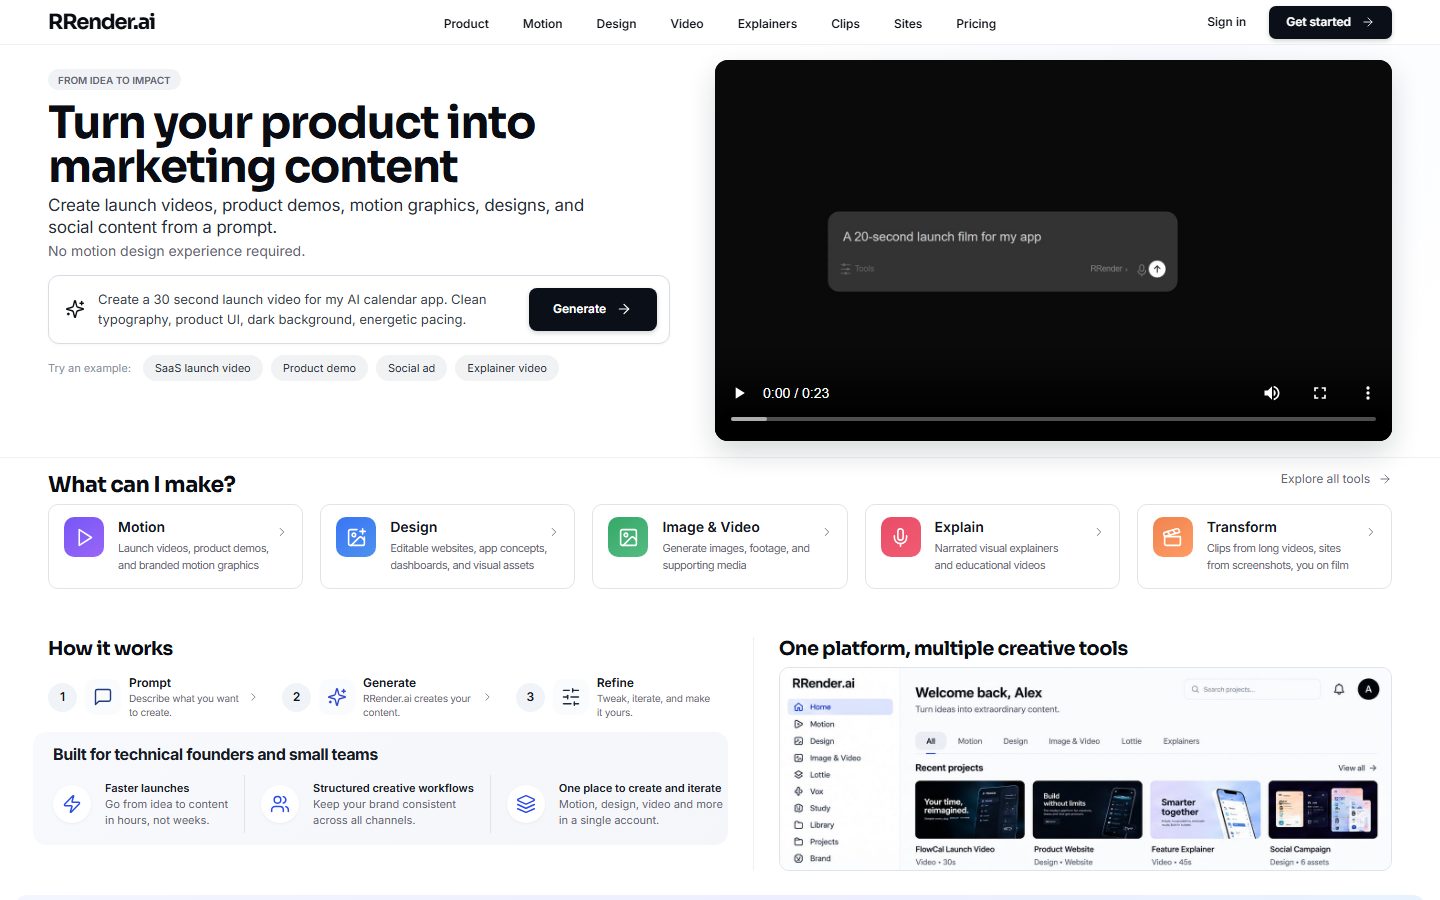This screenshot has height=900, width=1440.
Task: Expand the Image & Video card chevron
Action: pyautogui.click(x=827, y=532)
